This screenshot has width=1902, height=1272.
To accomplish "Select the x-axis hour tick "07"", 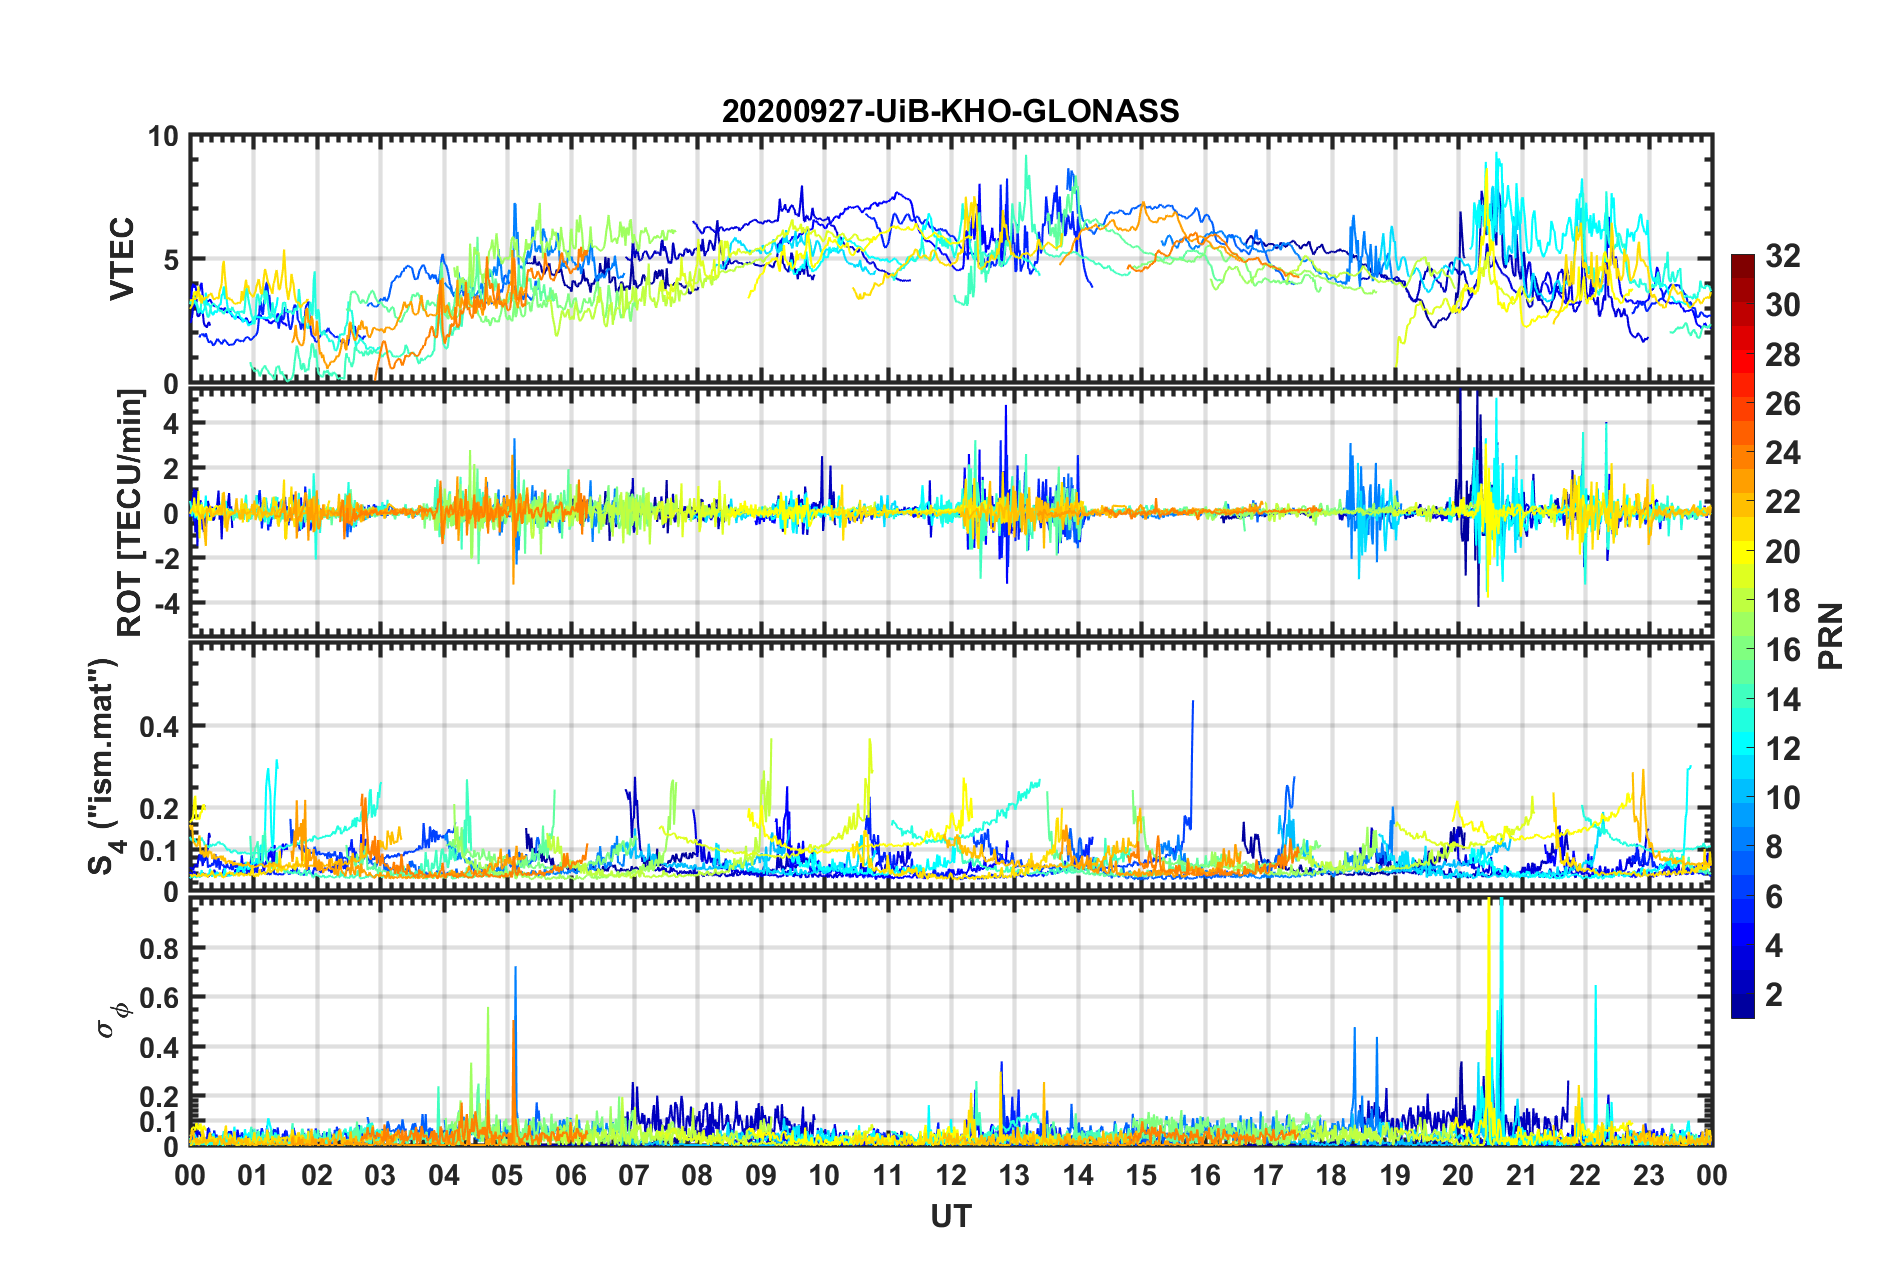I will (x=634, y=1175).
